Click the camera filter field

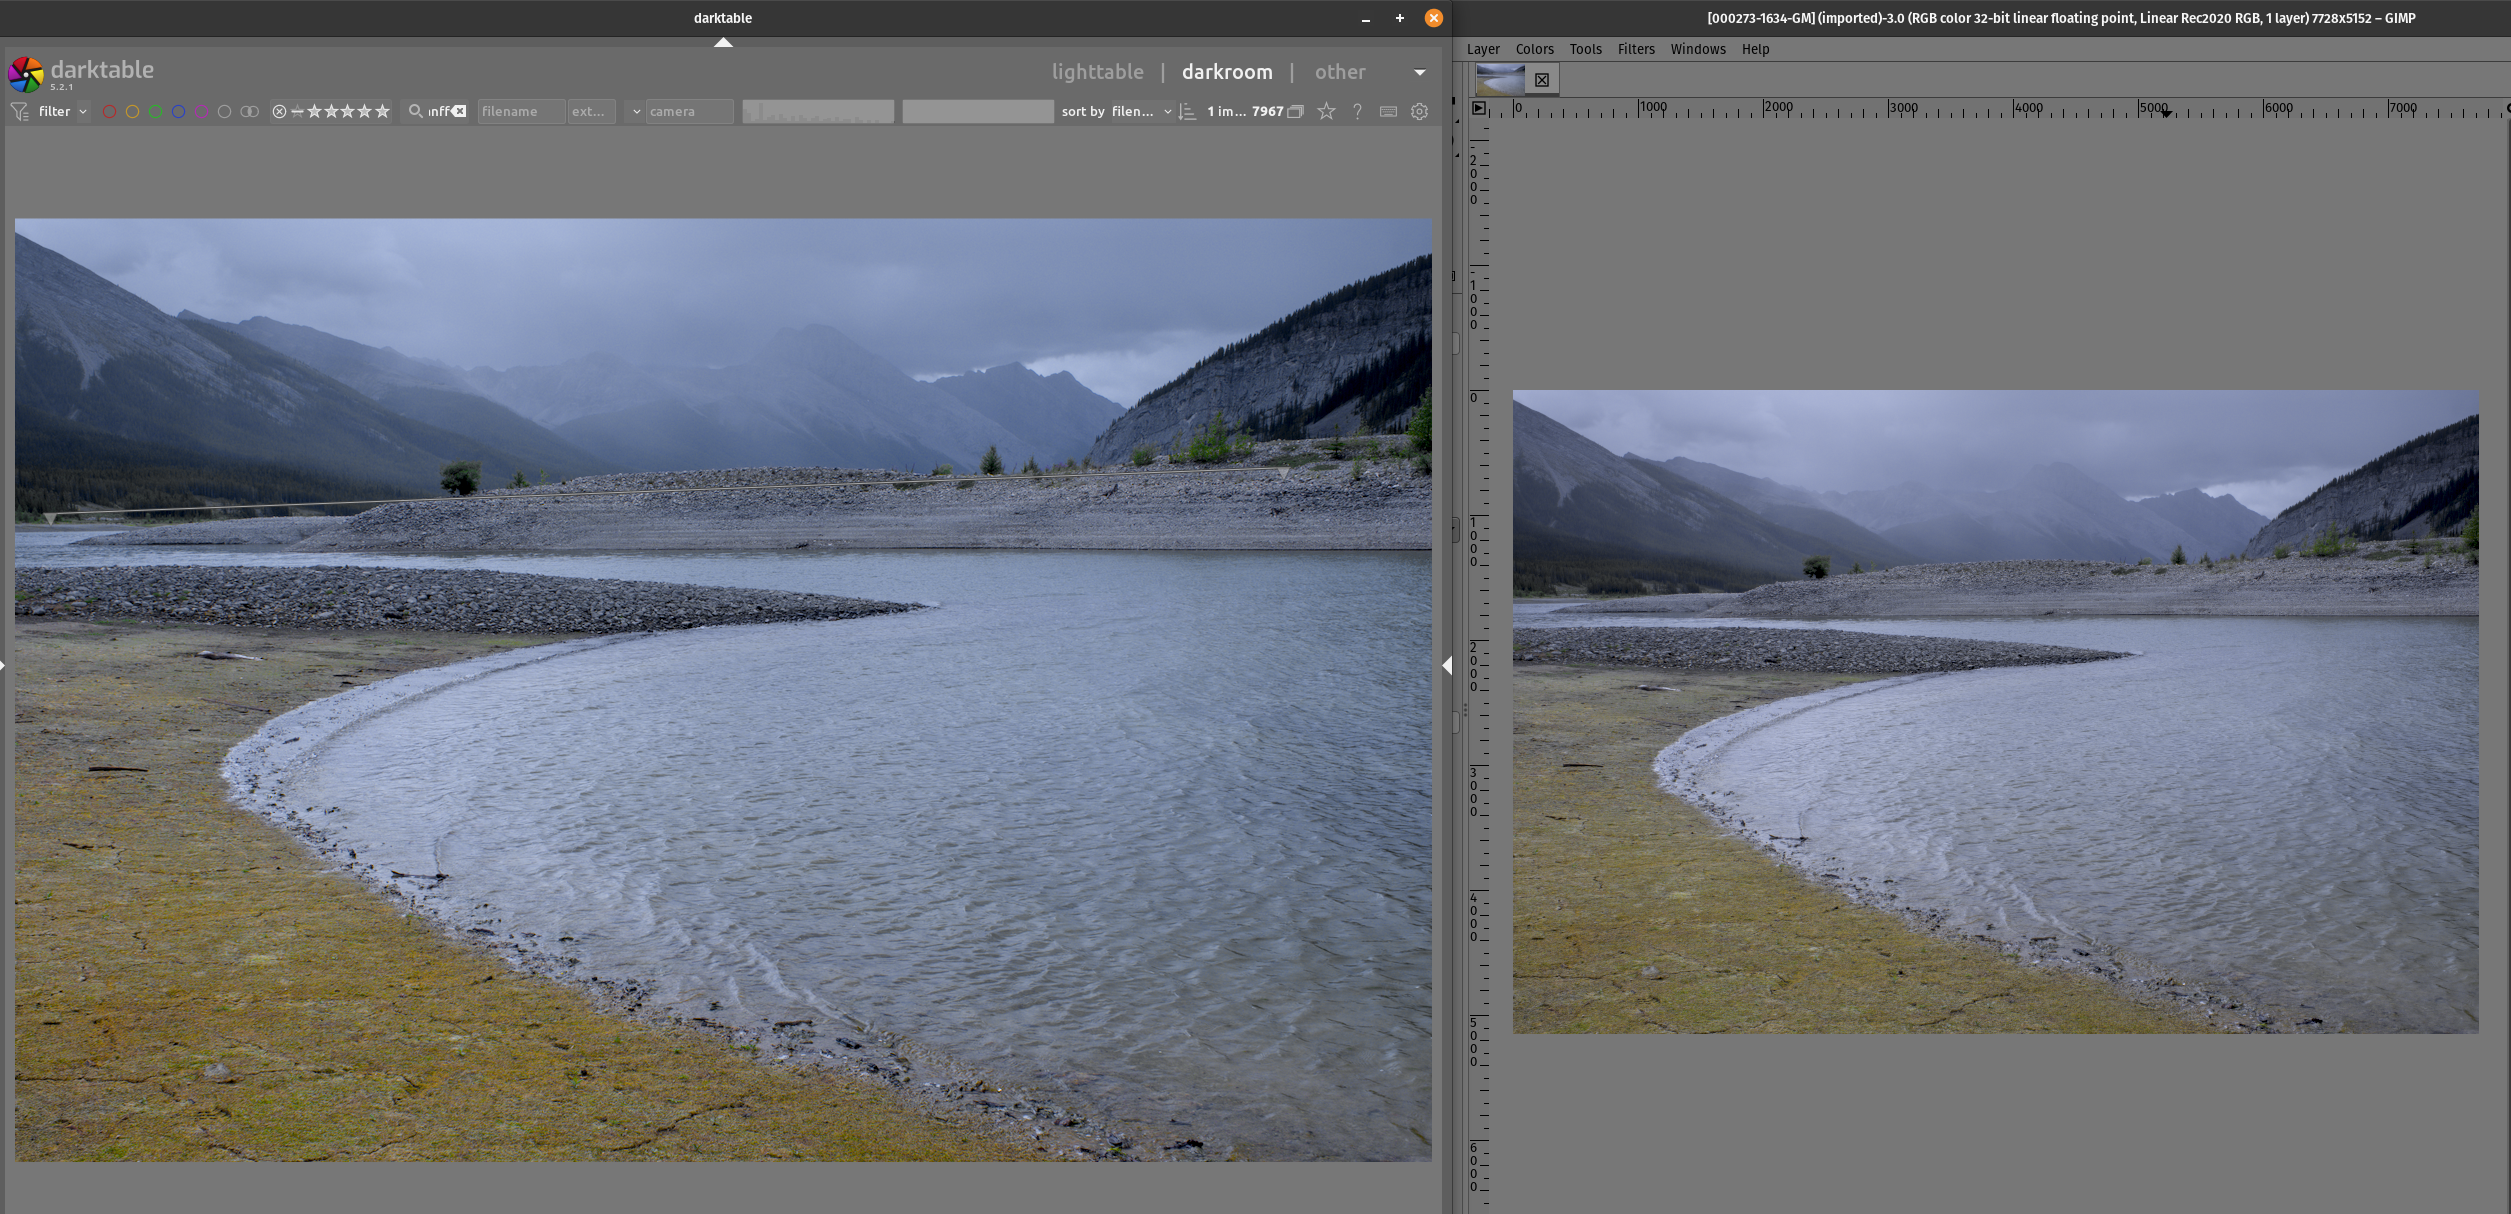[x=689, y=112]
